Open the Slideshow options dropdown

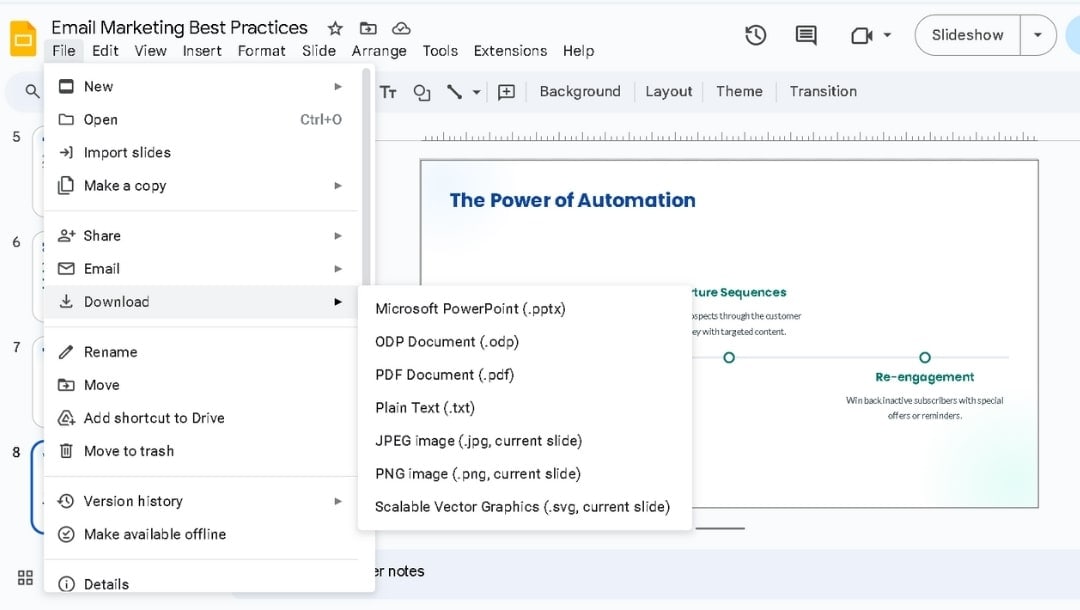tap(1038, 34)
